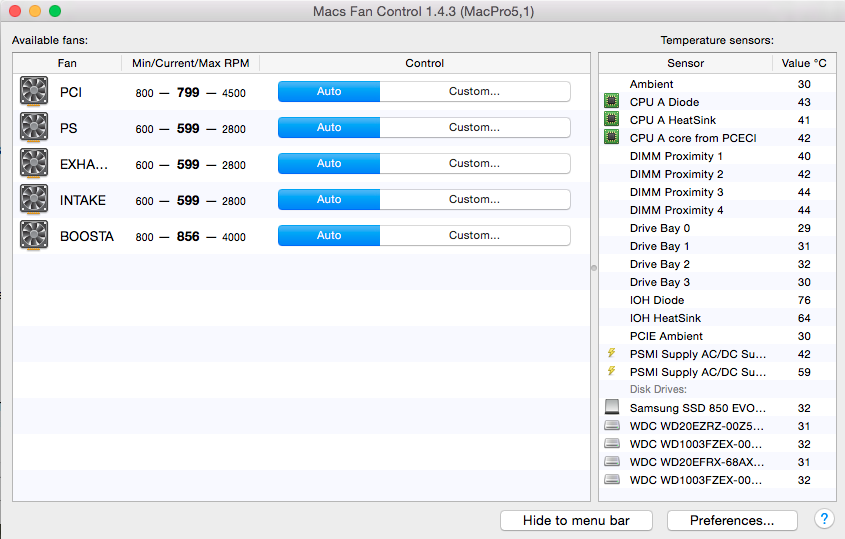Click the Control column header
Image resolution: width=845 pixels, height=539 pixels.
tap(425, 63)
